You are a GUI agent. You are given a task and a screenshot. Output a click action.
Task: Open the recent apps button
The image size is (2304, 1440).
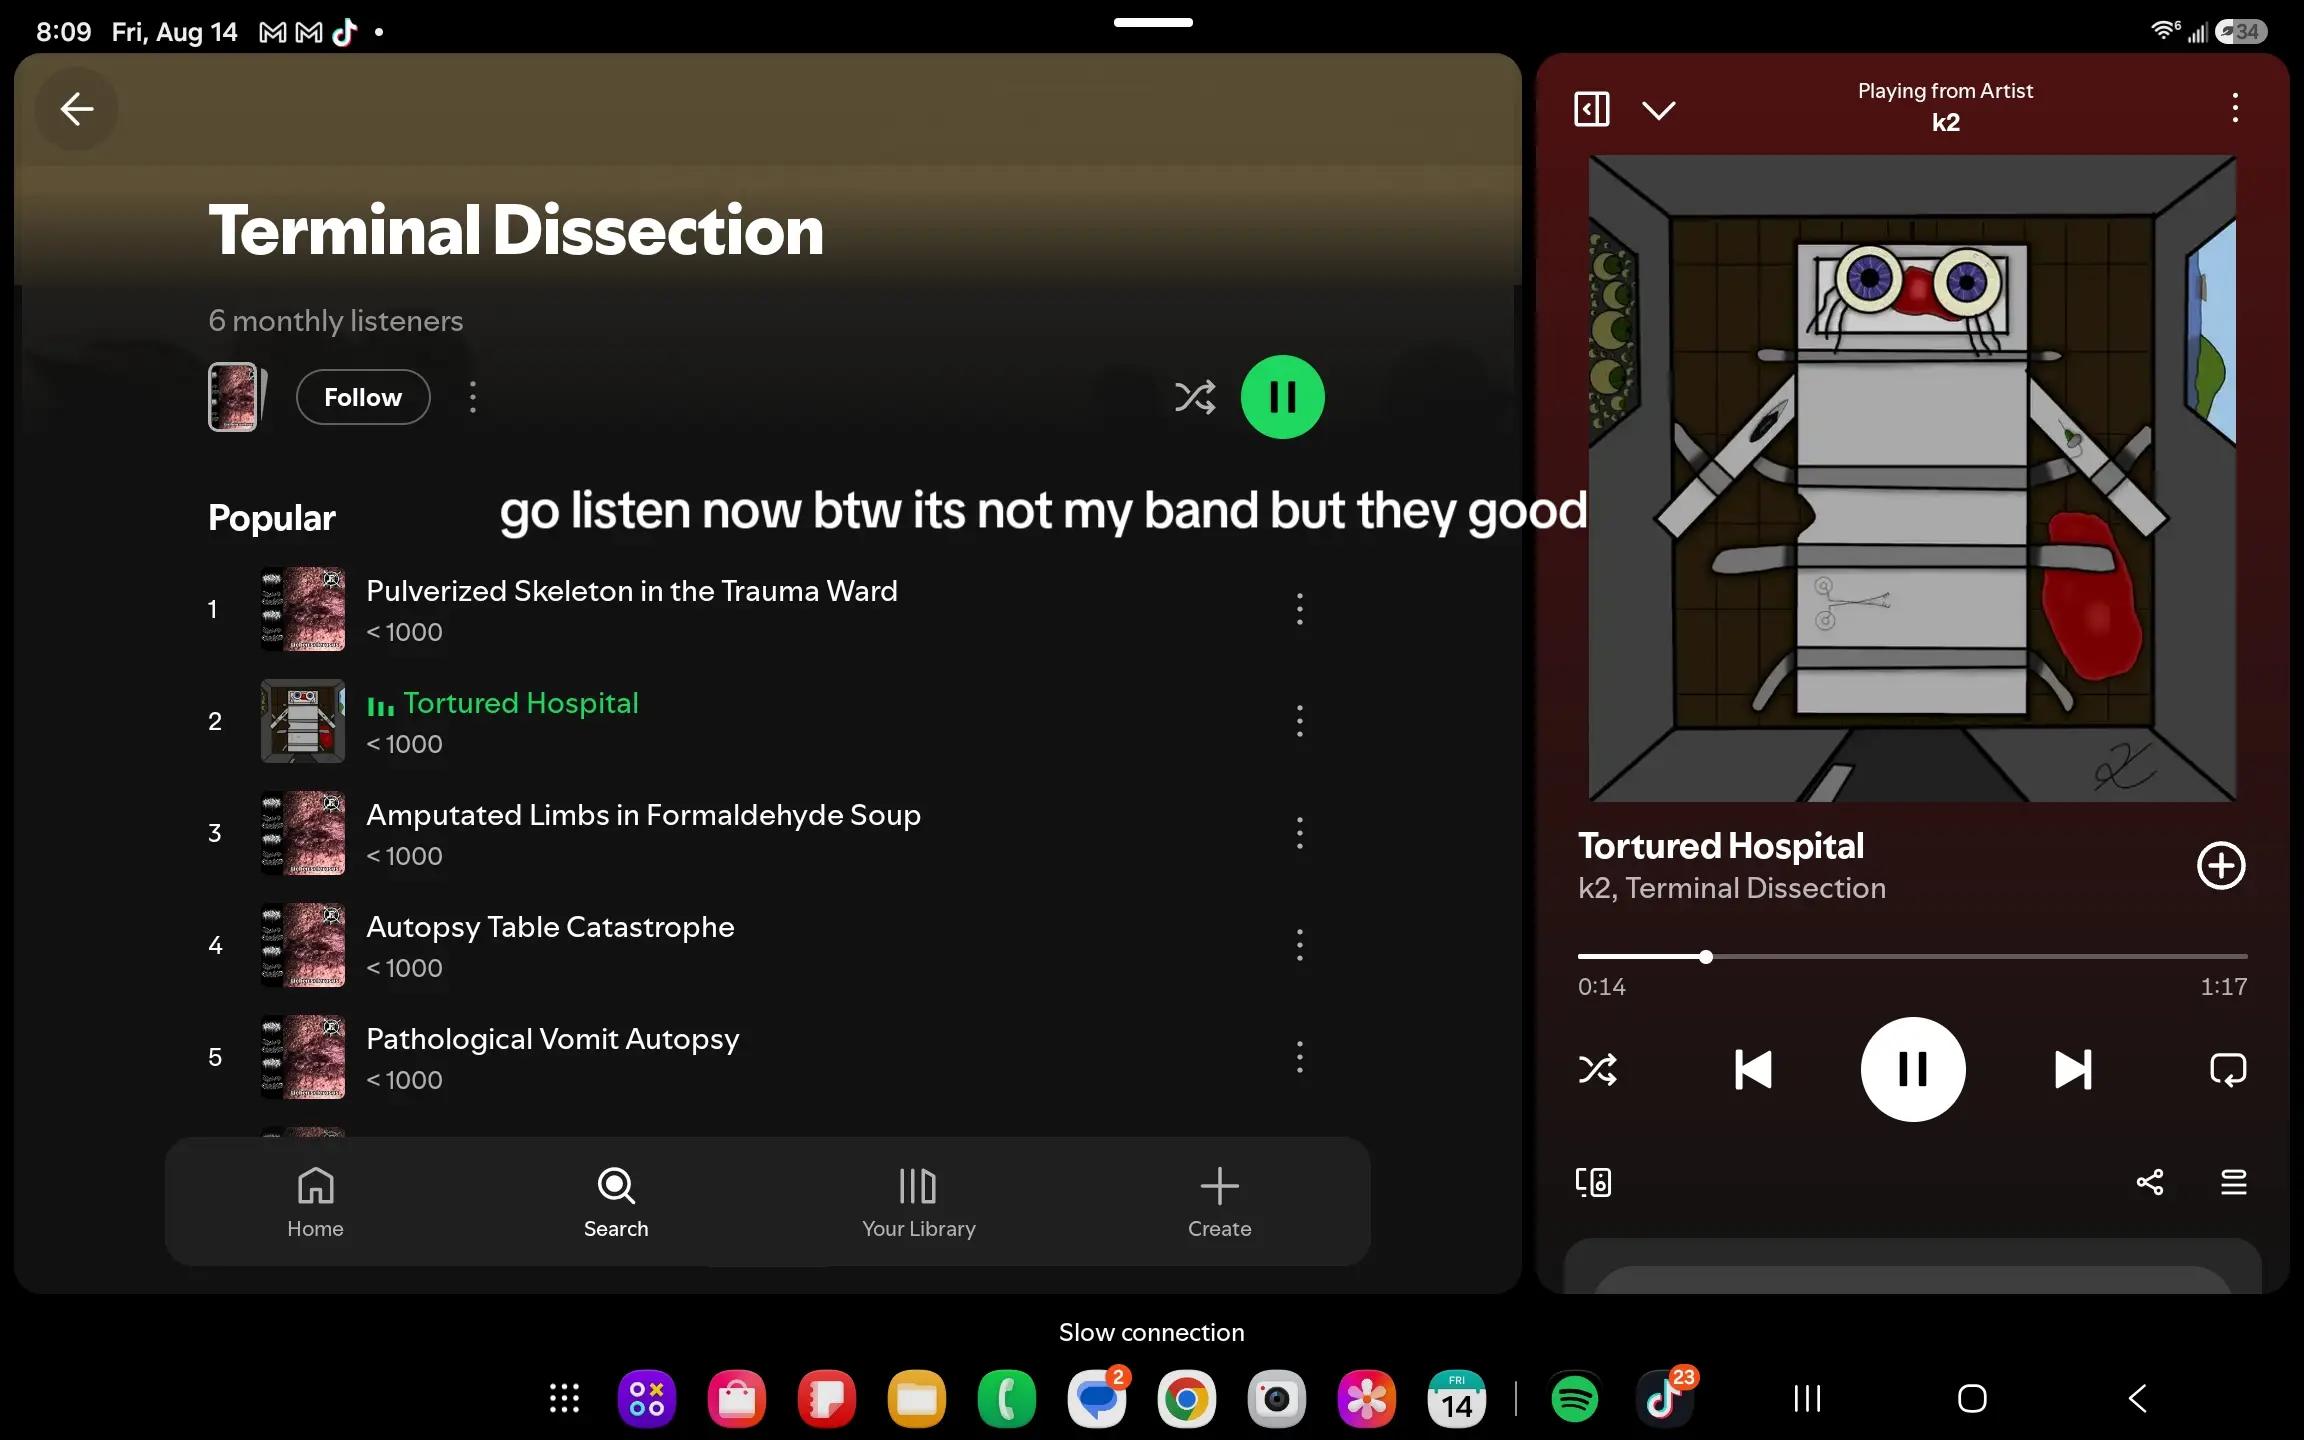(1807, 1398)
